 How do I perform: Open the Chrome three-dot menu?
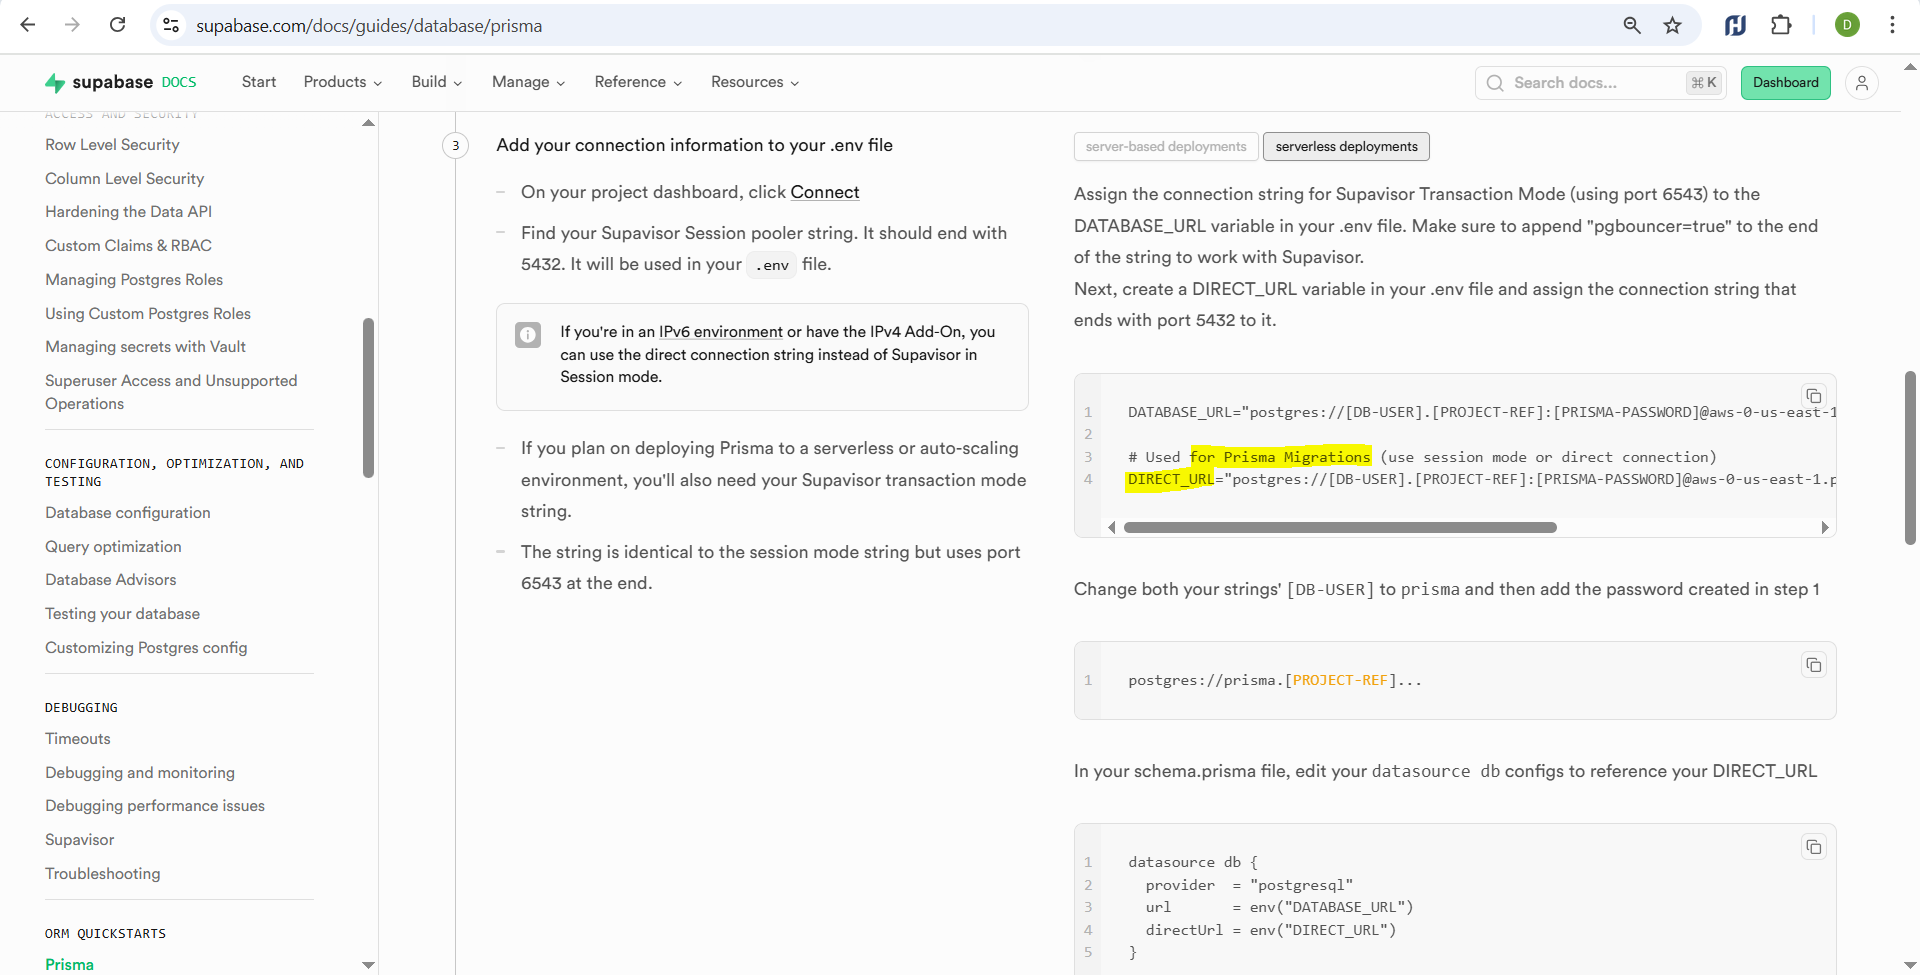1892,25
